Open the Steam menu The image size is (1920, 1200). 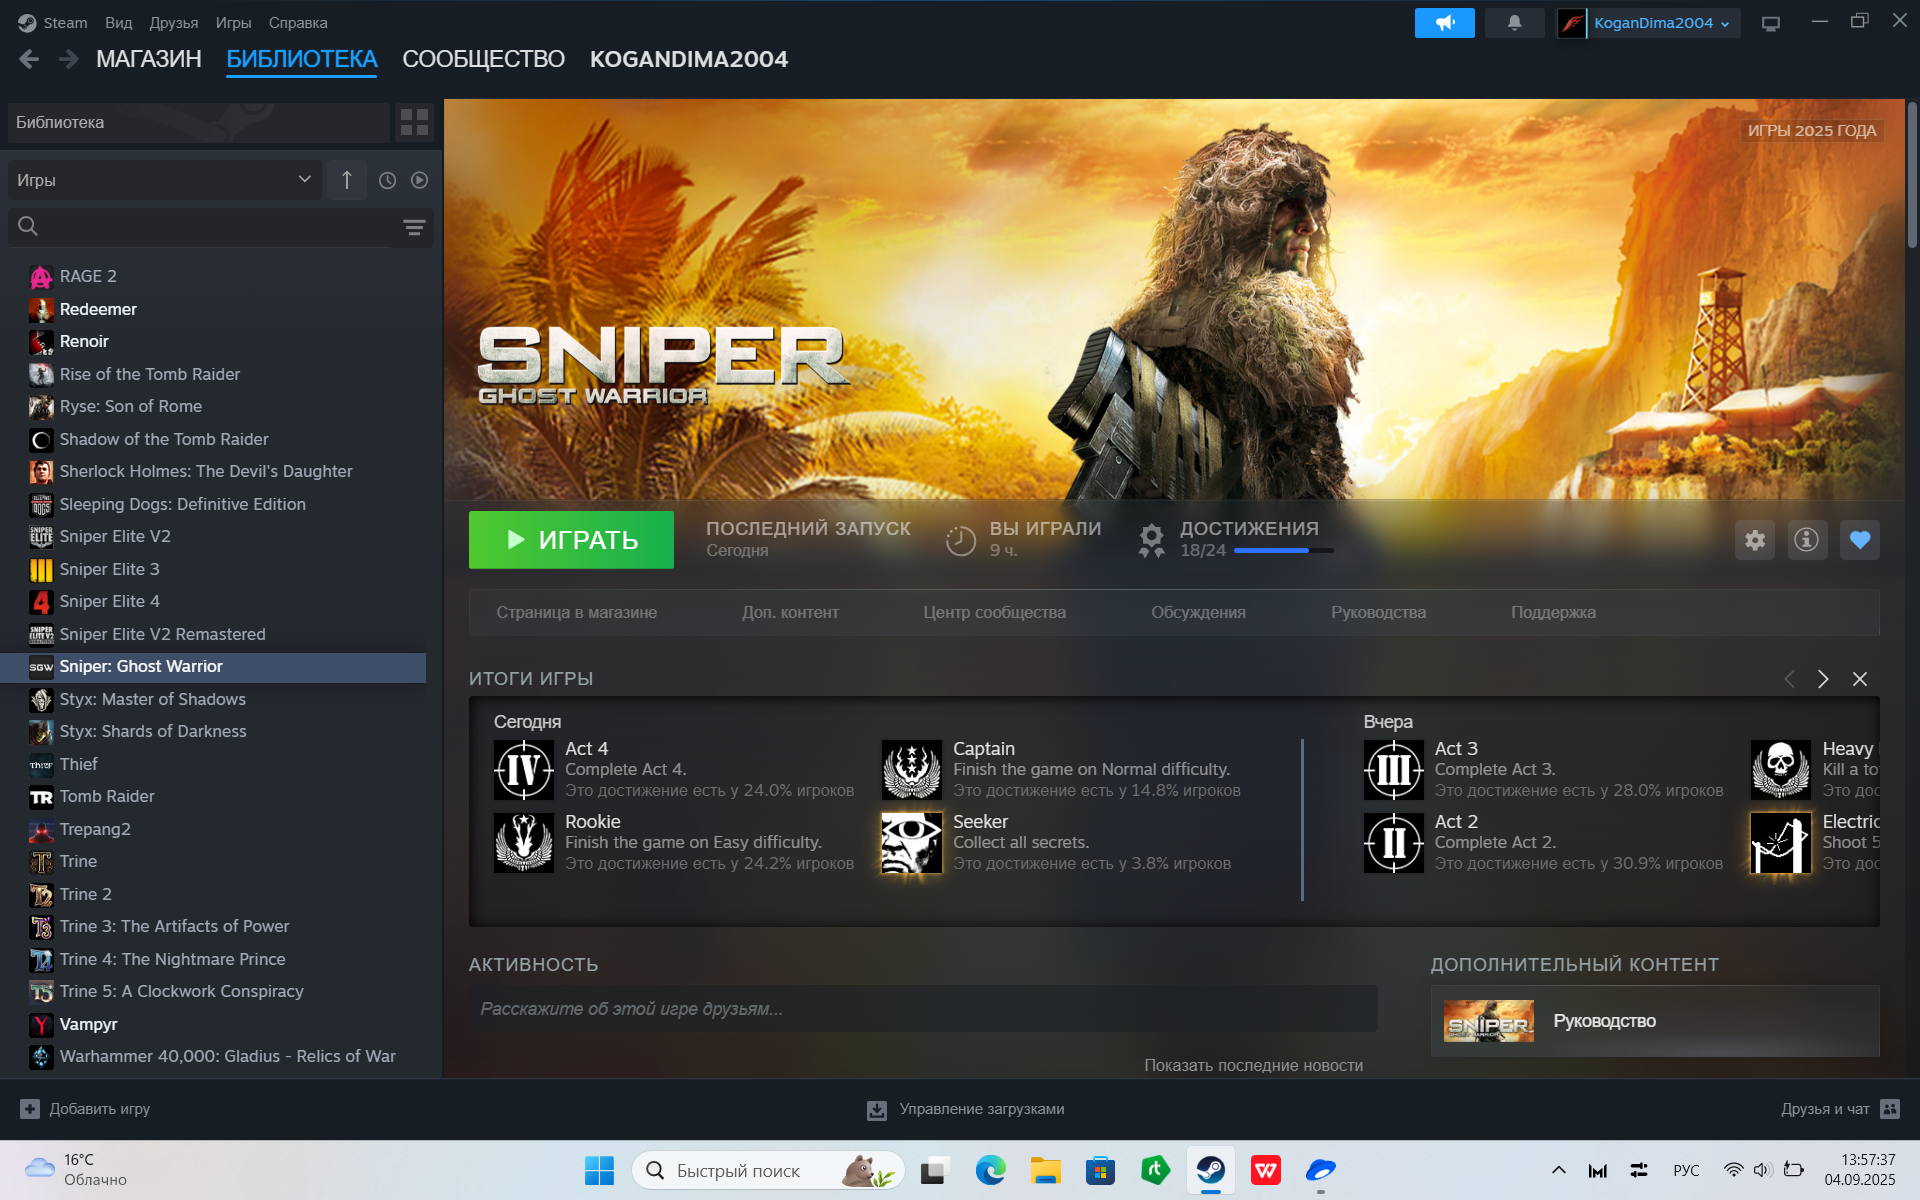pyautogui.click(x=65, y=22)
